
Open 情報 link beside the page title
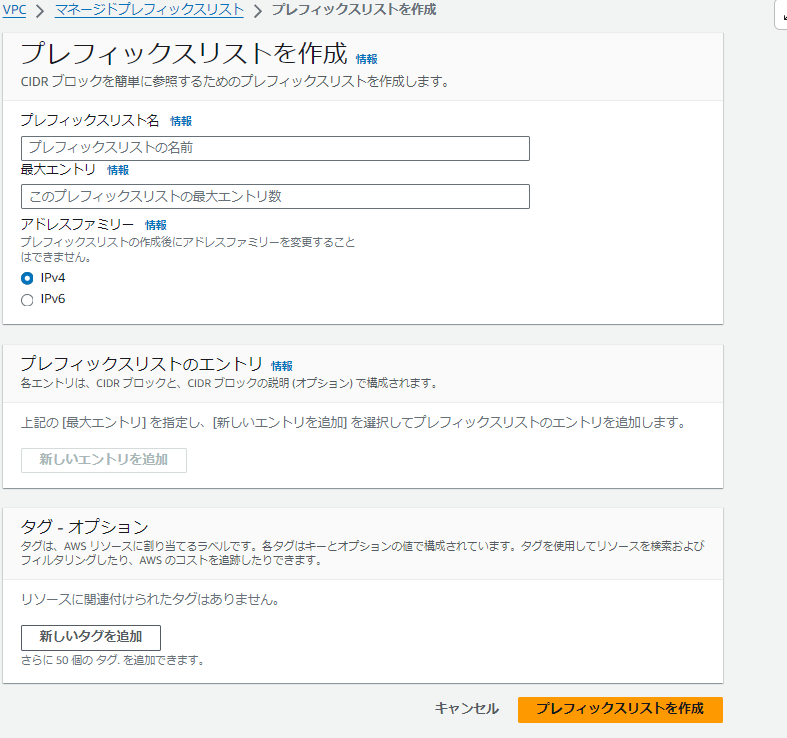click(366, 59)
